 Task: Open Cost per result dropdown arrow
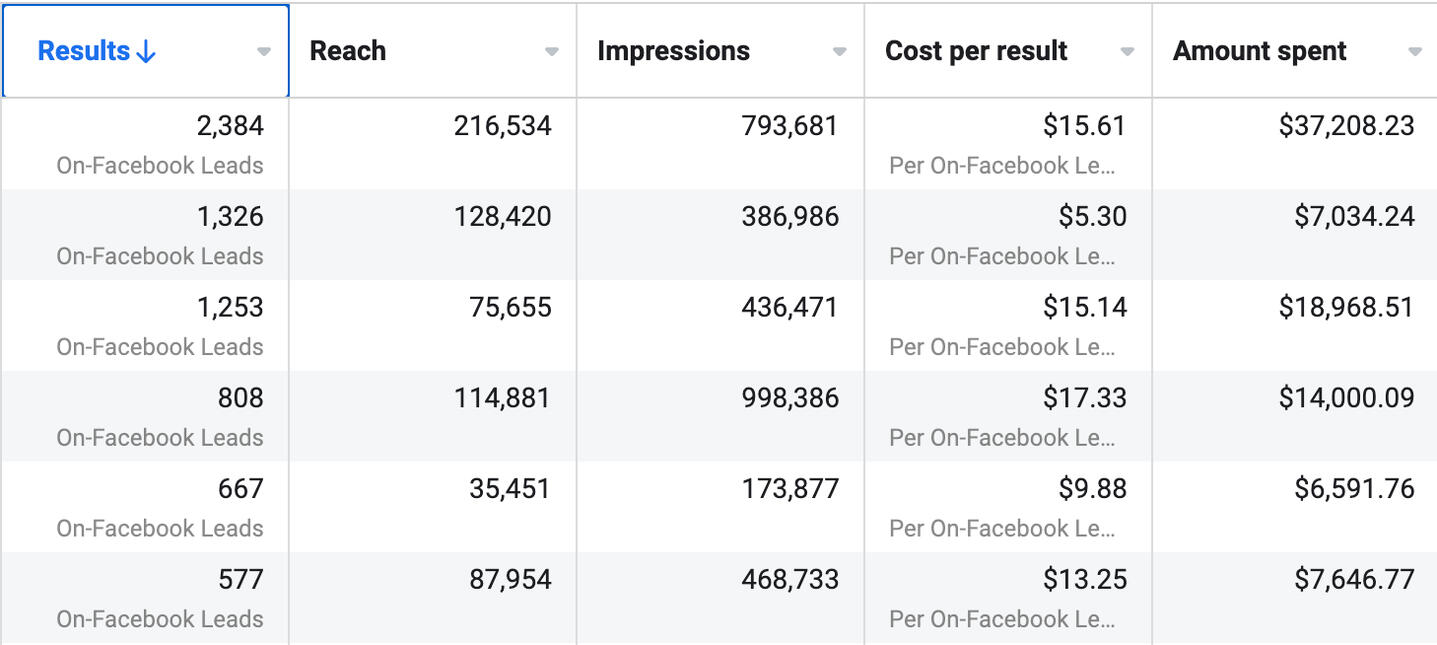tap(1128, 52)
